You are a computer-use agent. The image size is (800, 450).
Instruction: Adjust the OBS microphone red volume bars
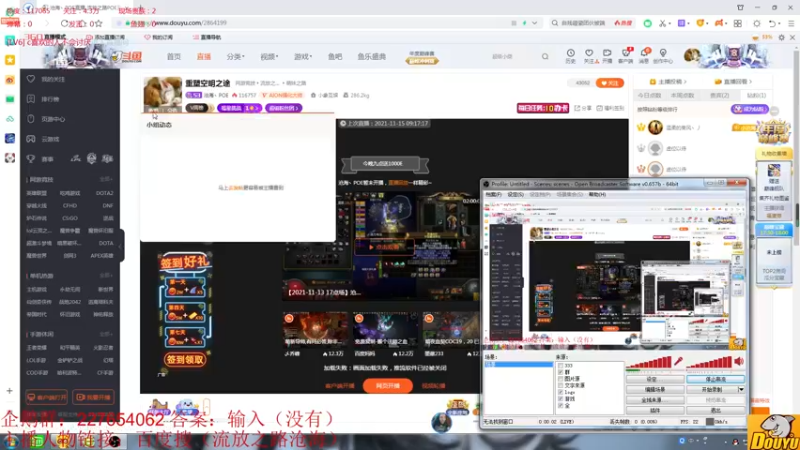pos(648,362)
